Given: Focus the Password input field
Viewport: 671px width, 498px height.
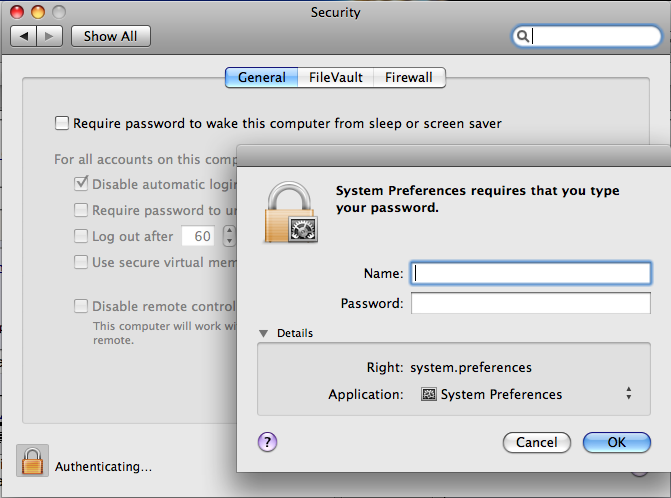Looking at the screenshot, I should click(x=530, y=303).
